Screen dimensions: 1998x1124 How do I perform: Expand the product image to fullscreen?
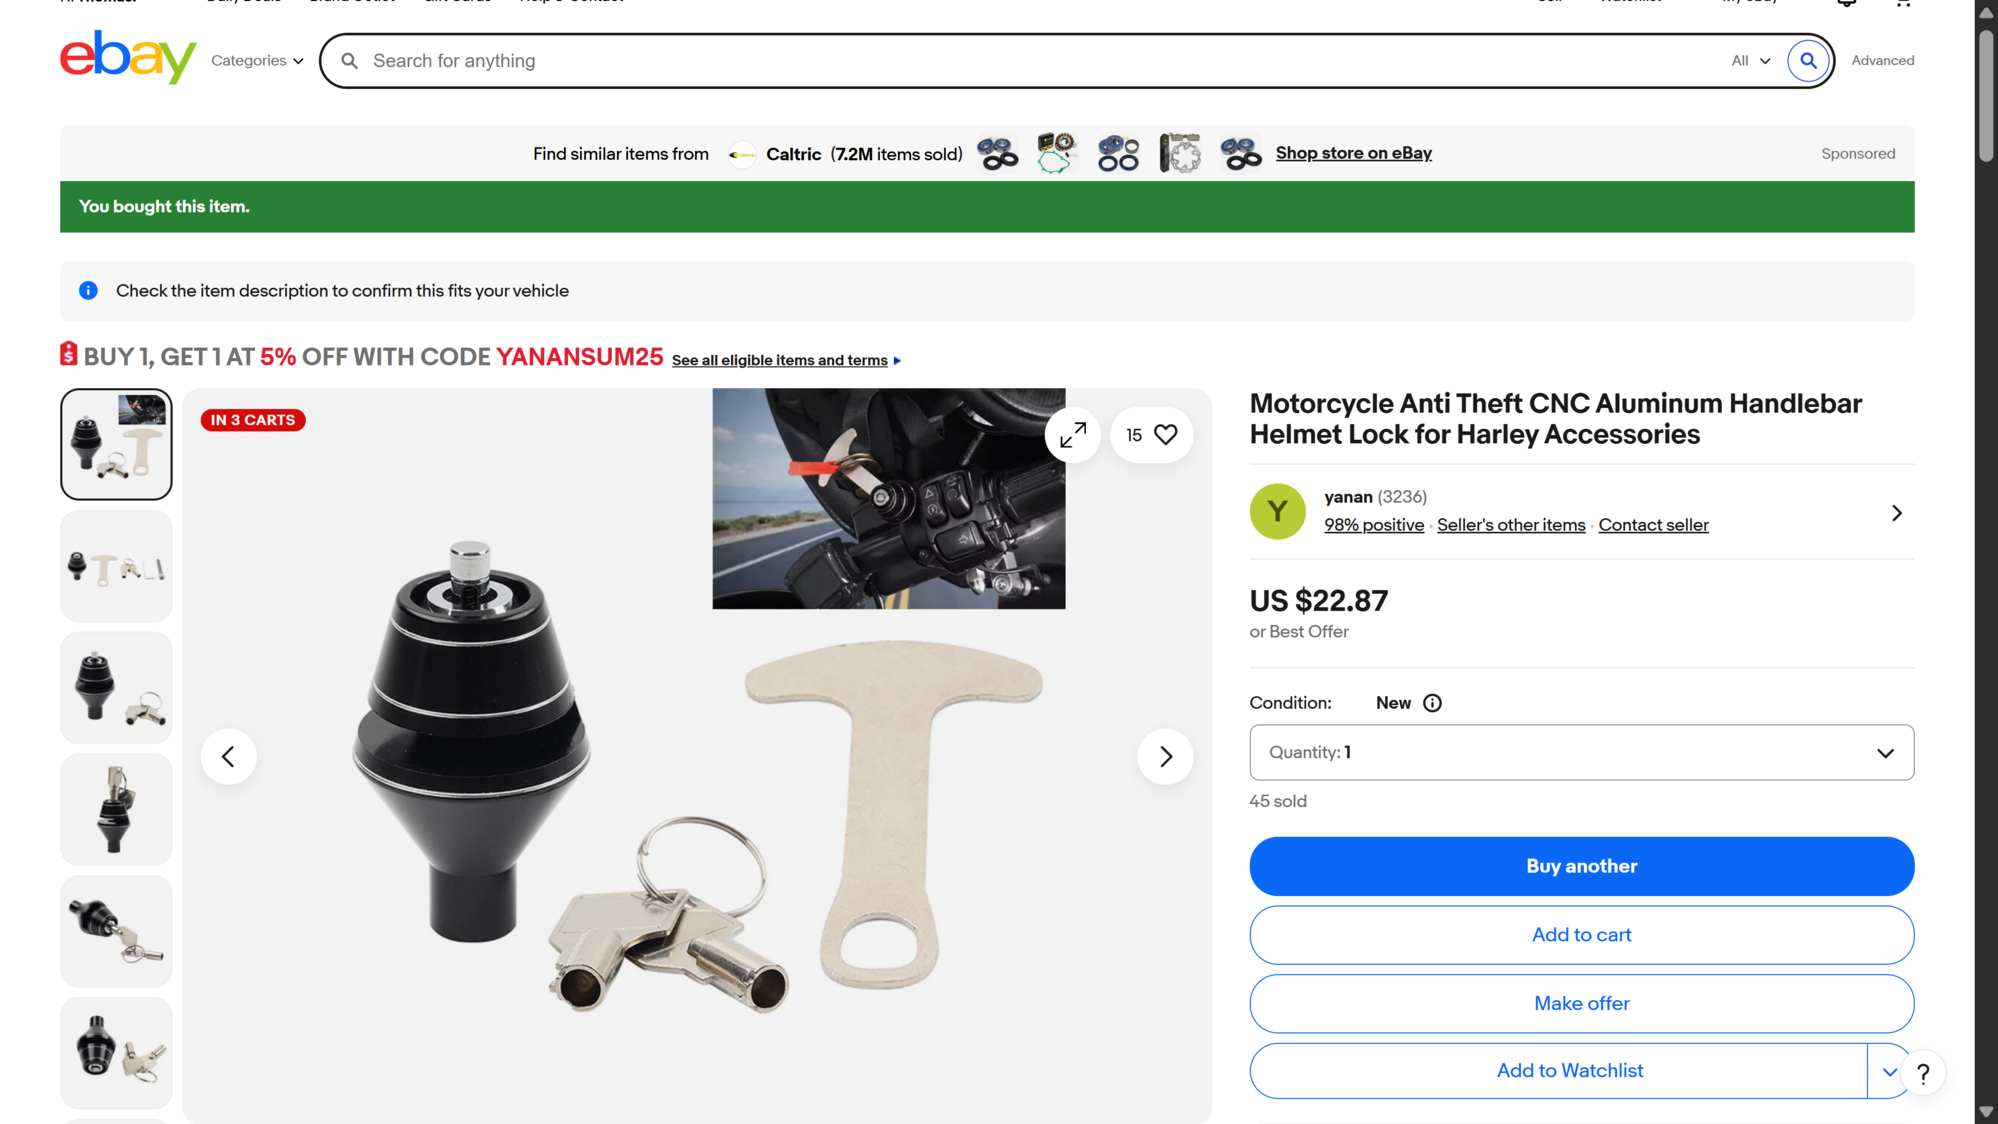[x=1072, y=435]
